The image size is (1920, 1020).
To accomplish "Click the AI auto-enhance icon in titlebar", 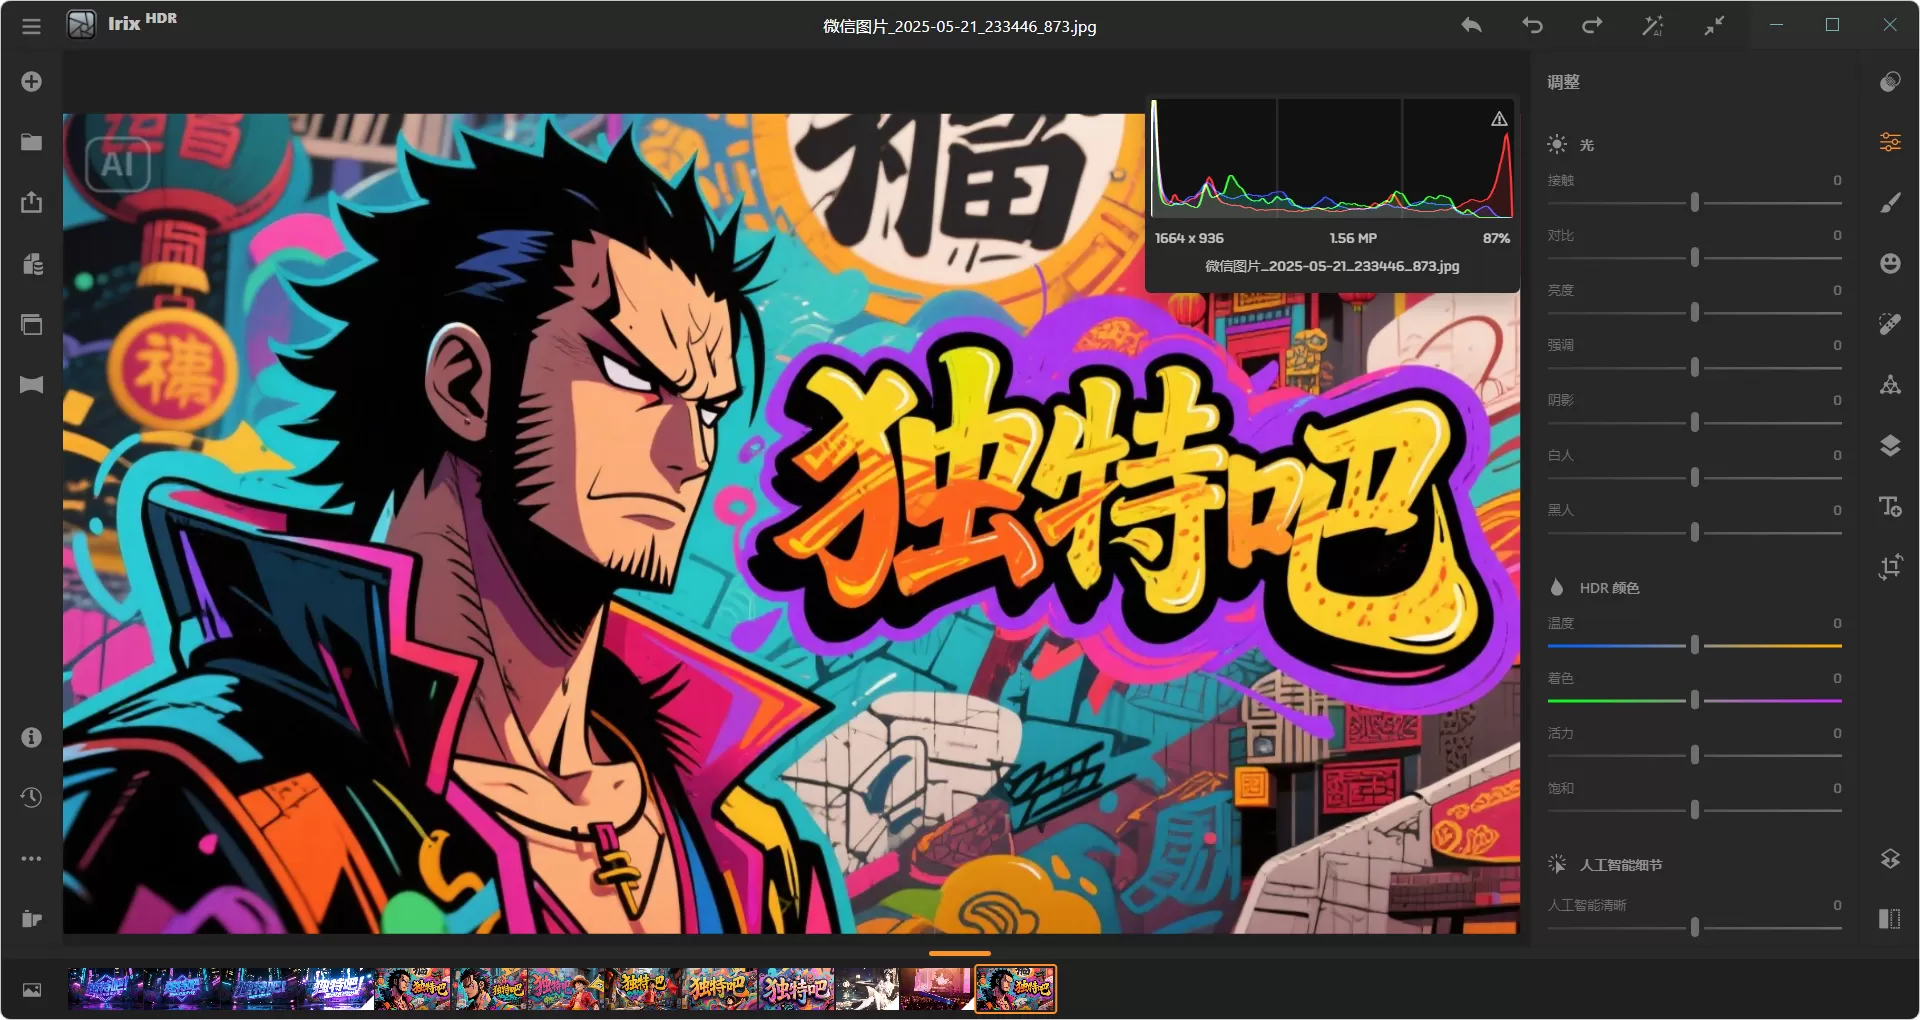I will pyautogui.click(x=1653, y=25).
